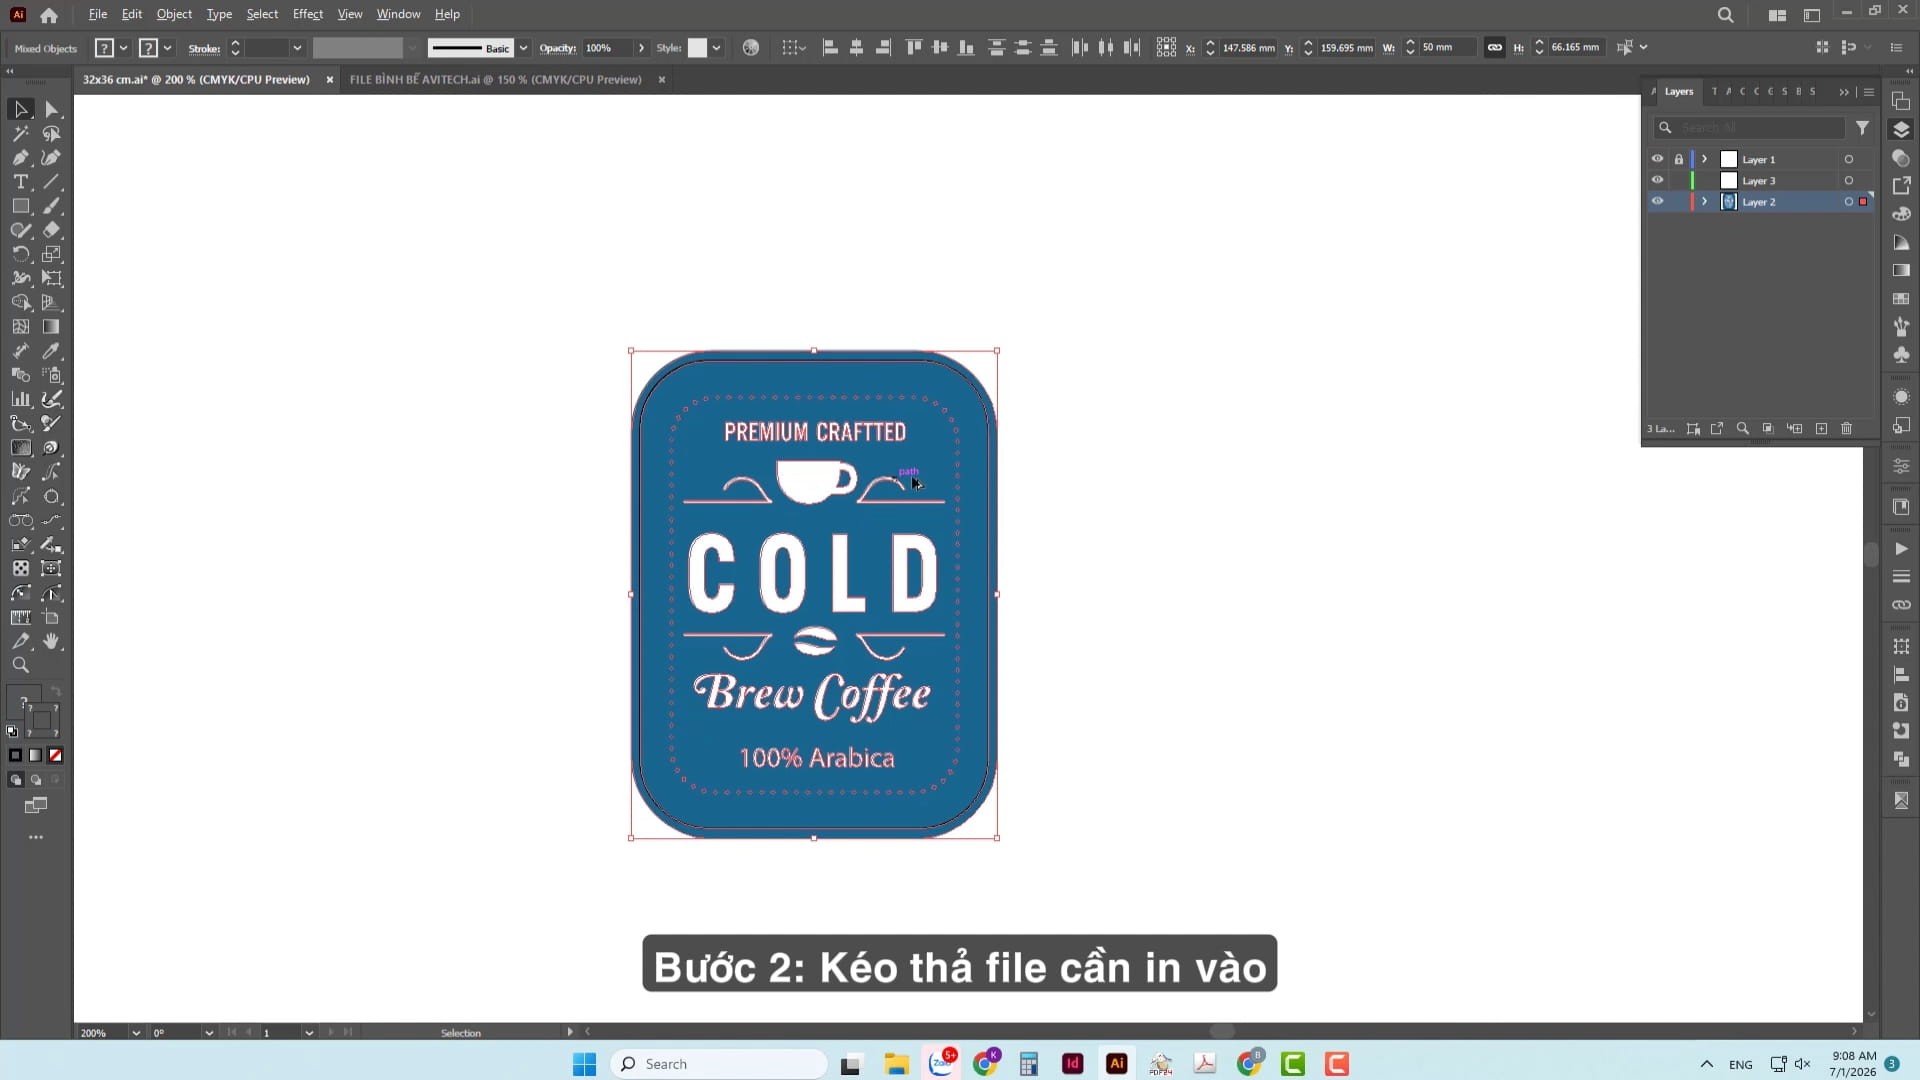Open the Layers panel dock icon
Screen dimensions: 1920x1080
tap(1901, 130)
